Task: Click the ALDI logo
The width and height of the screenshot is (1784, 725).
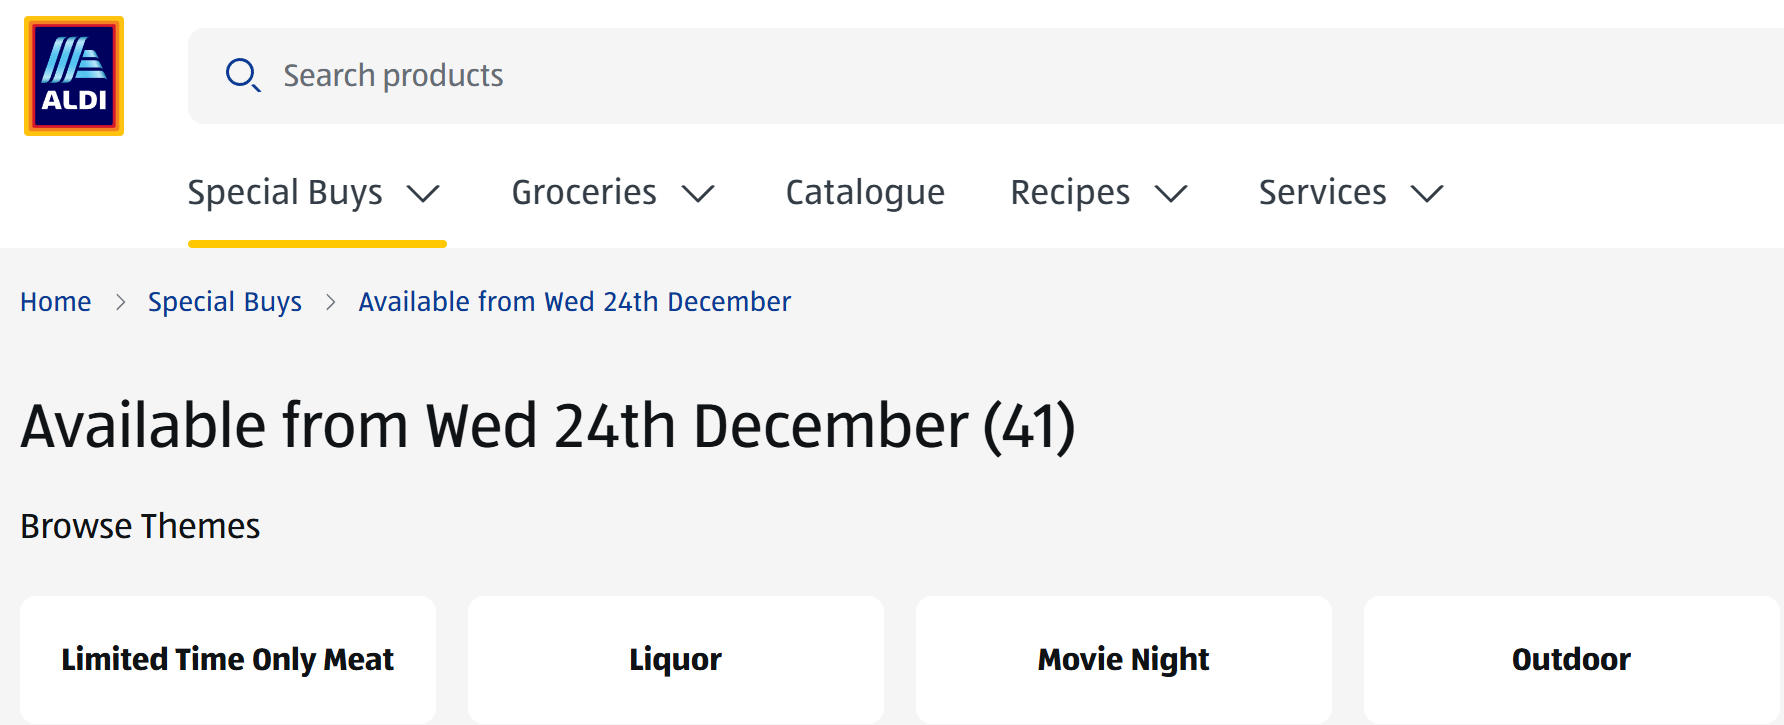Action: [x=74, y=76]
